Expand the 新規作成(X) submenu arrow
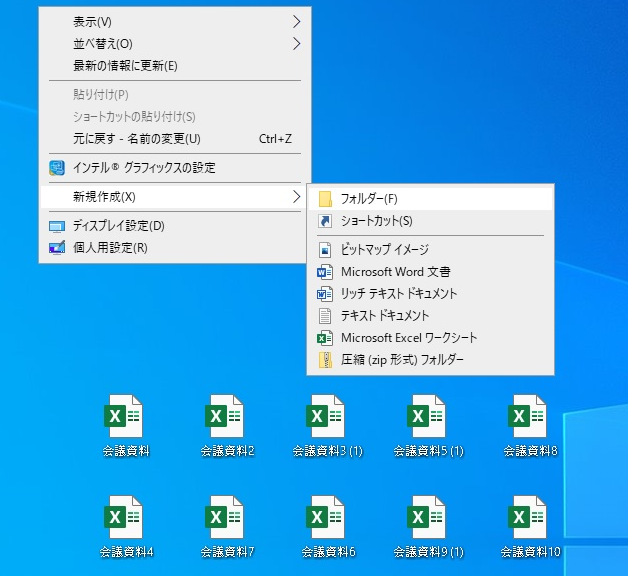Screen dimensions: 628x576 [296, 197]
